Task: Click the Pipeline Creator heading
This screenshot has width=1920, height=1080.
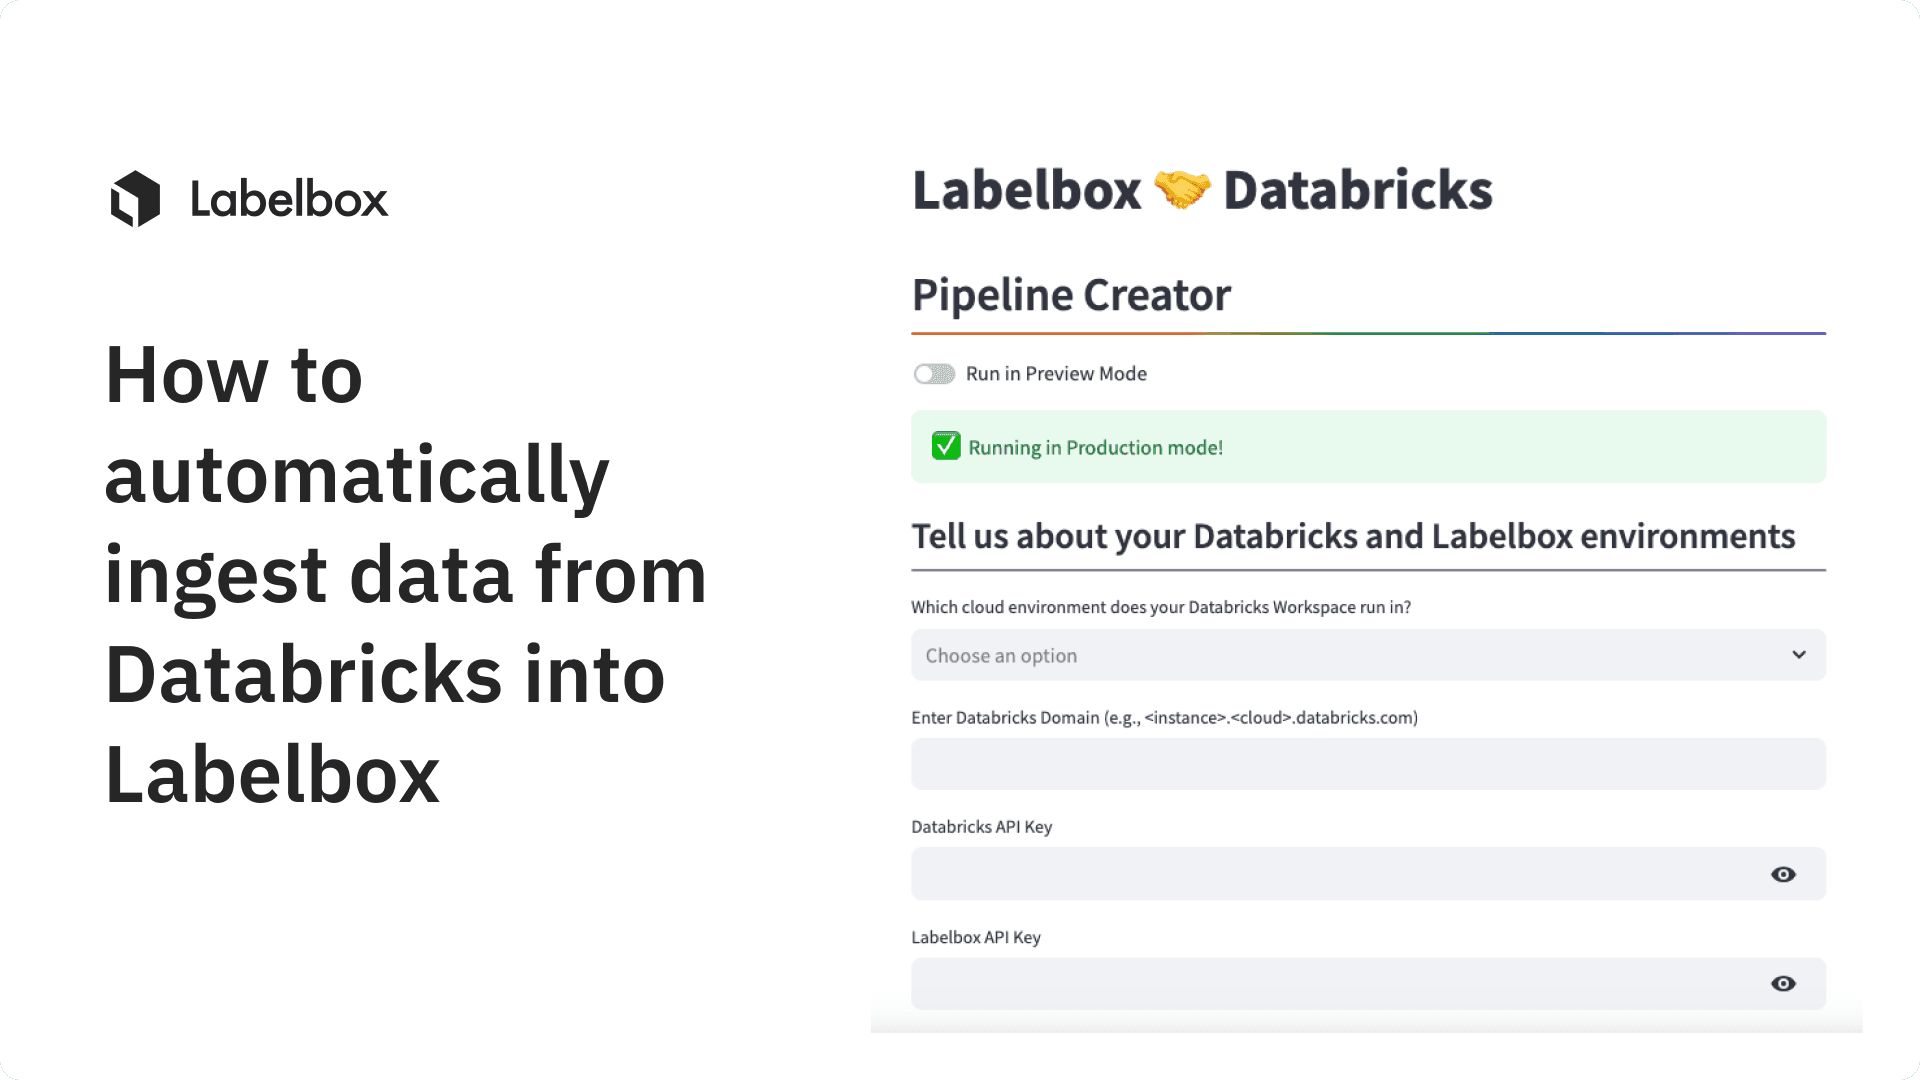Action: point(1071,295)
